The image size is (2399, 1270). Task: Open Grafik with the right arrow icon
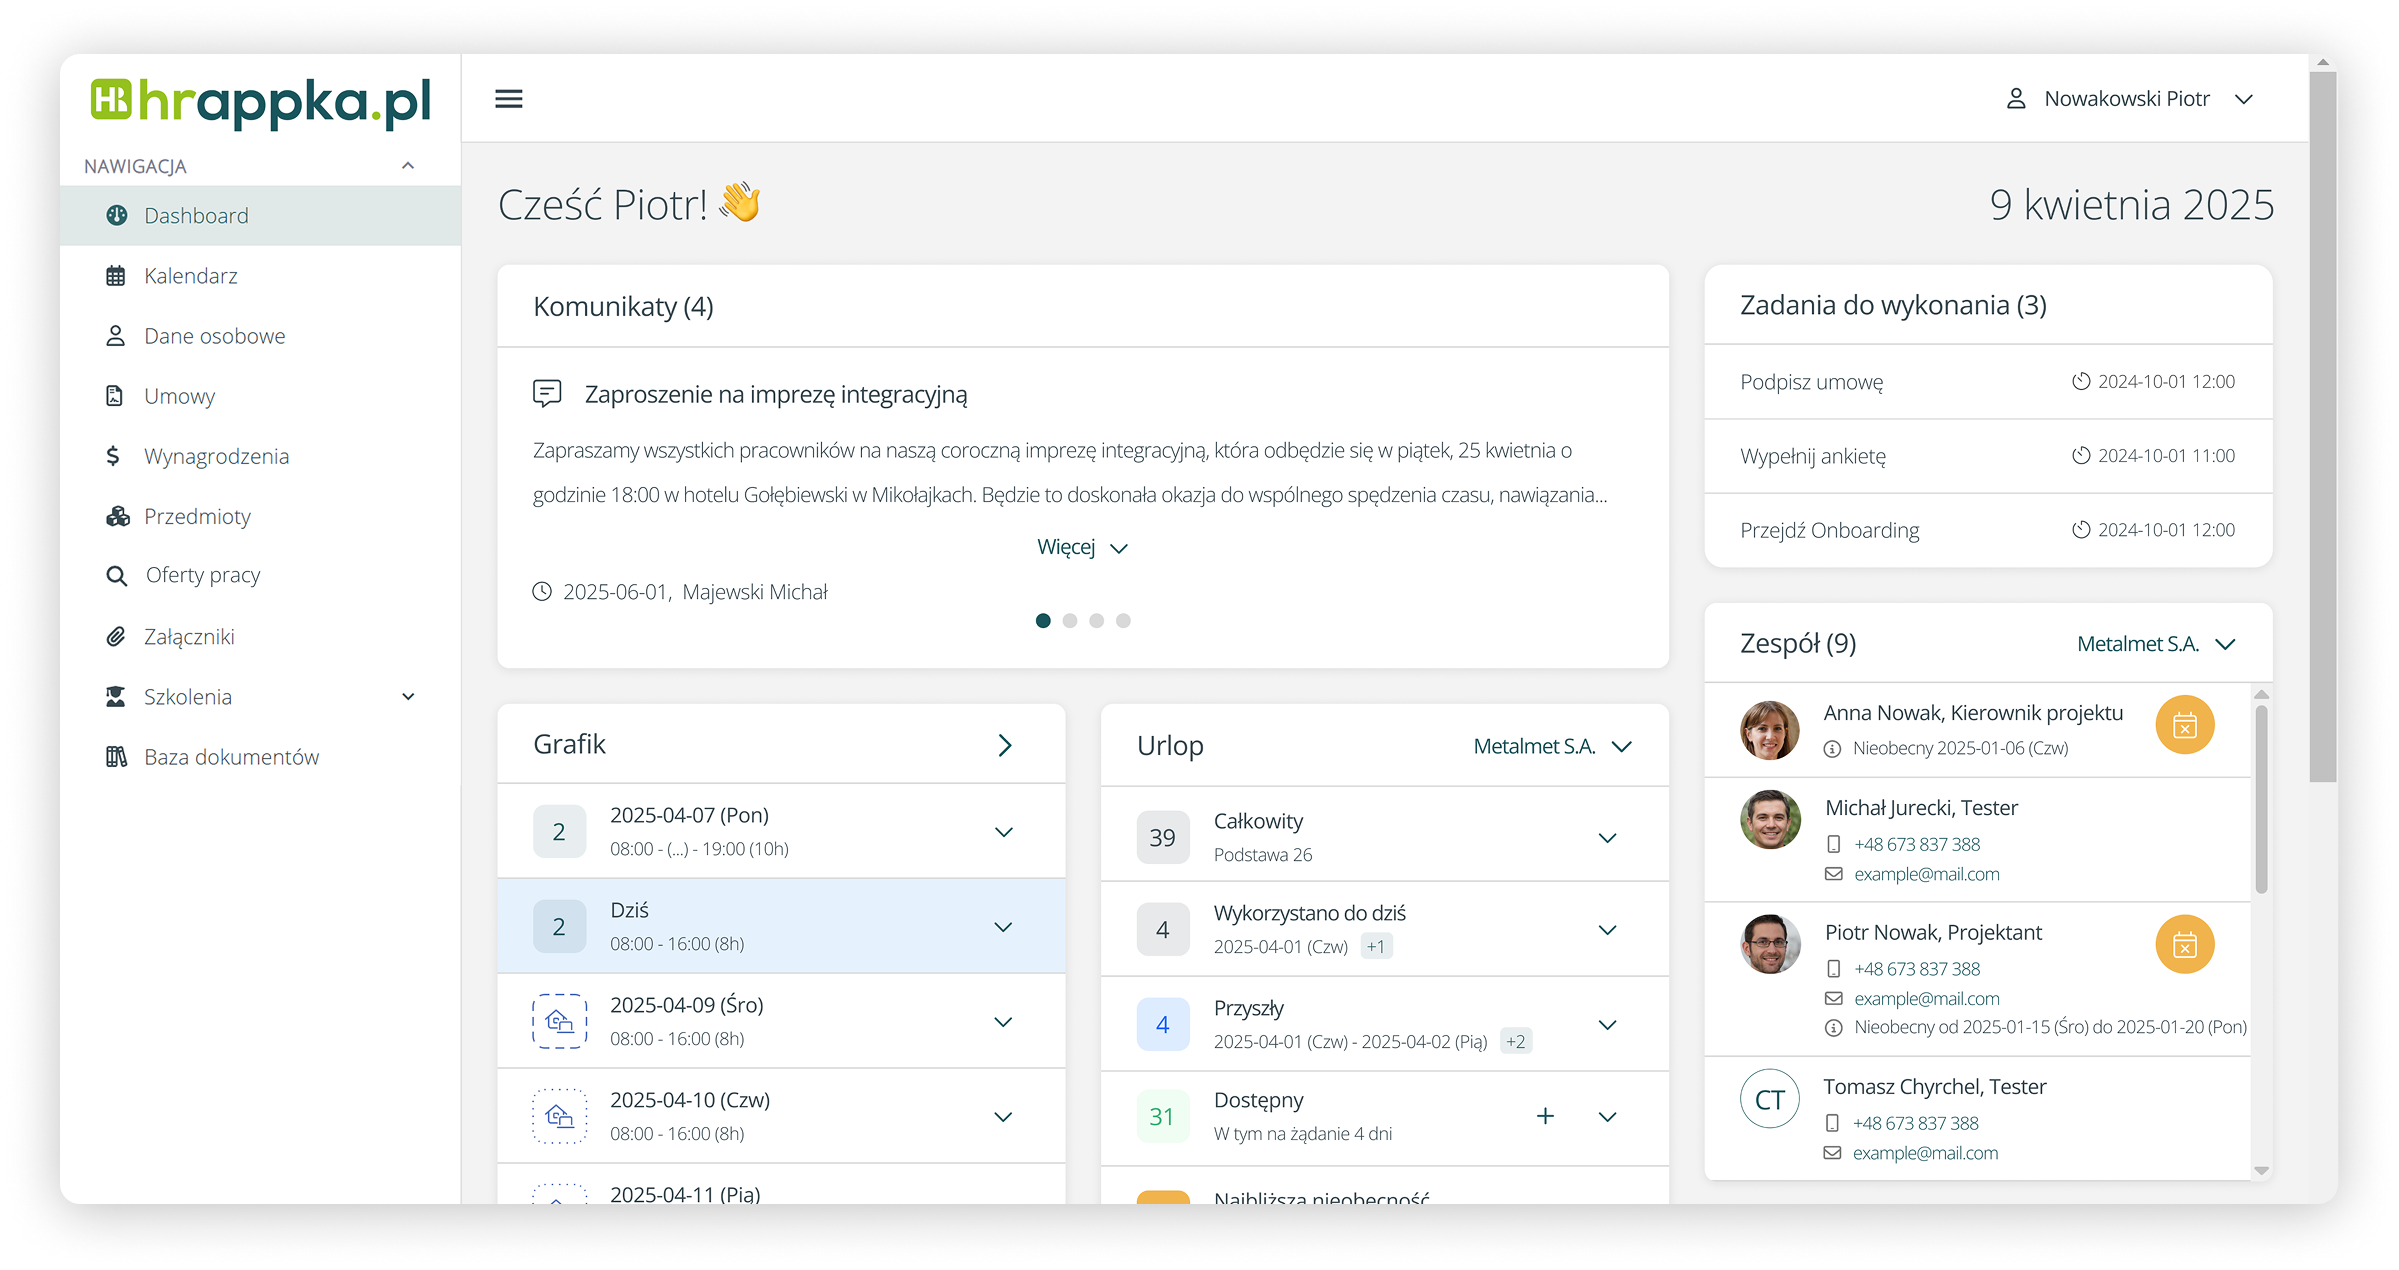tap(1004, 745)
